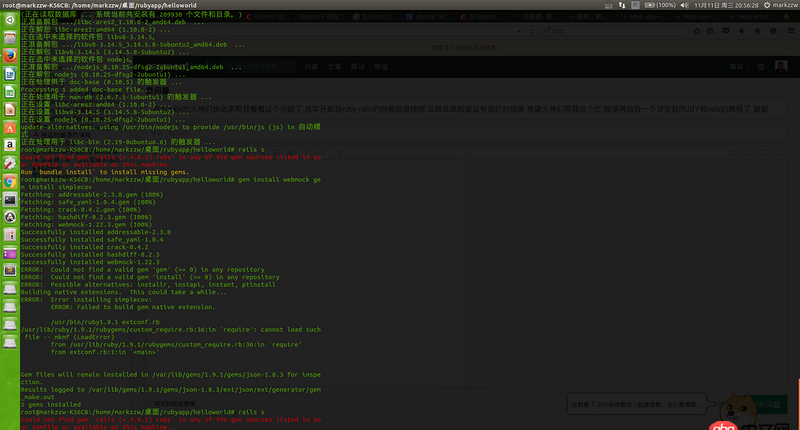Viewport: 800px width, 430px height.
Task: Open System Settings from the dock
Action: (9, 161)
